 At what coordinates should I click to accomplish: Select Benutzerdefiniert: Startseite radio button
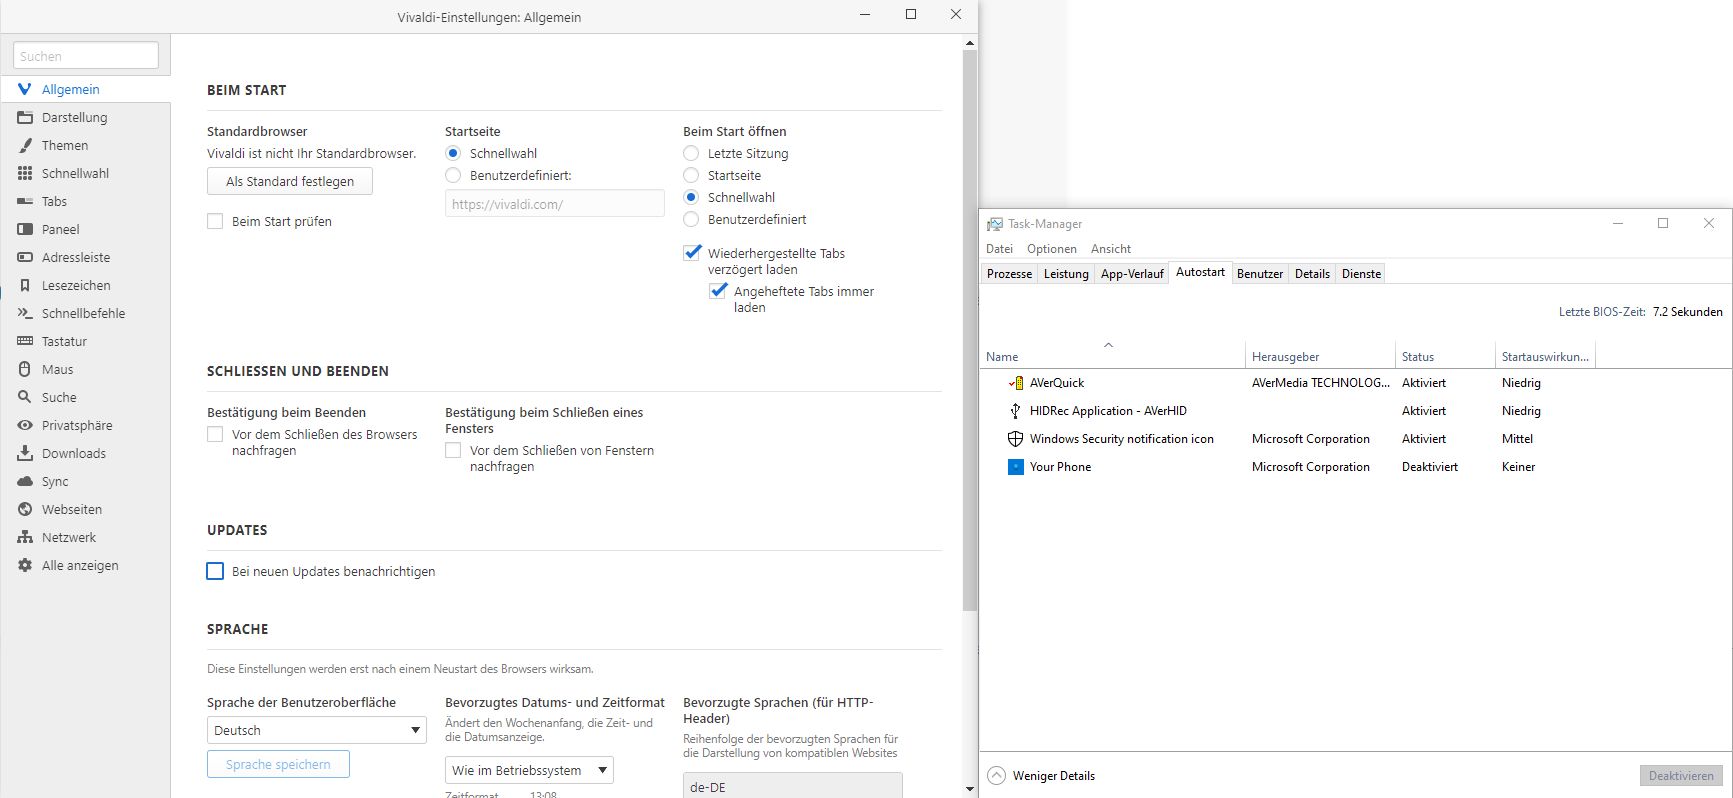click(x=453, y=175)
